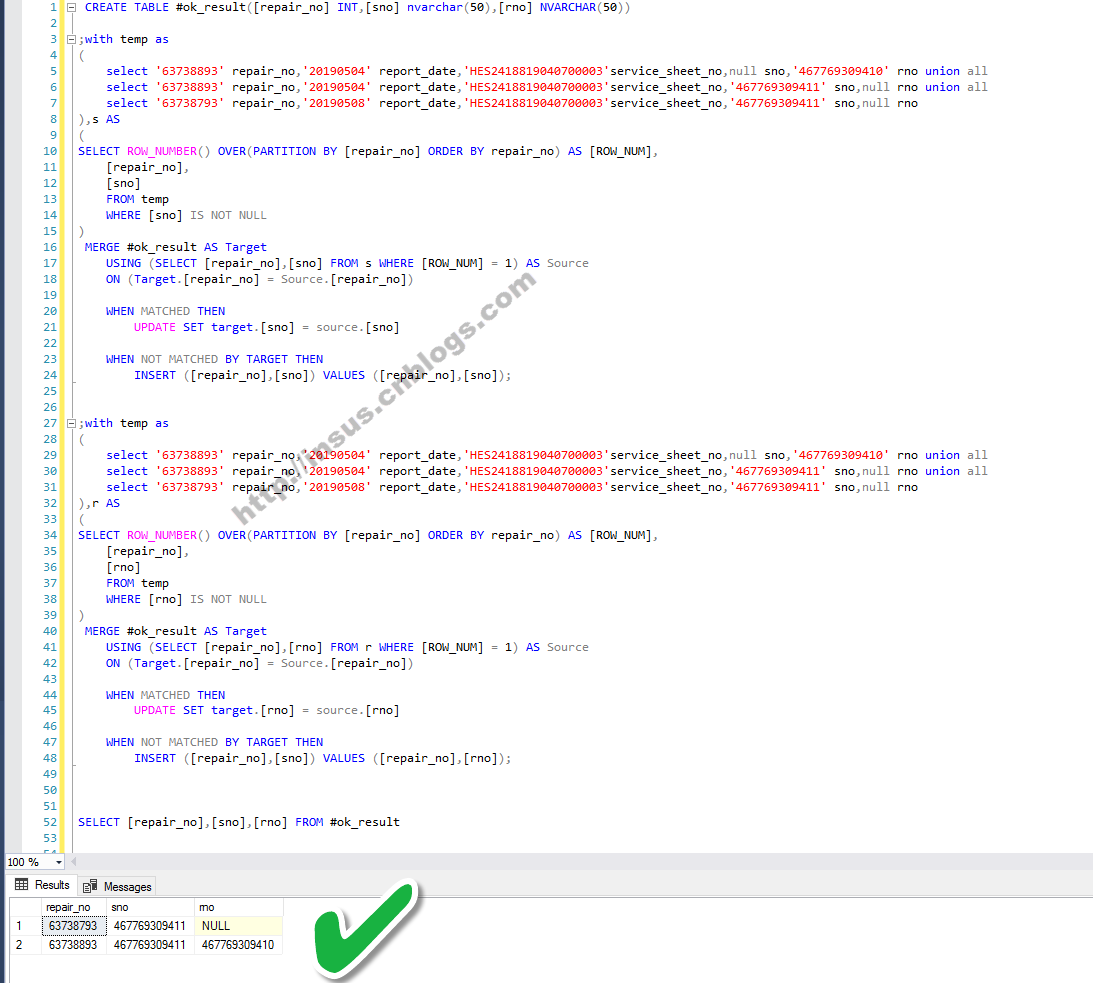
Task: Click the repair_no column header
Action: pos(73,907)
